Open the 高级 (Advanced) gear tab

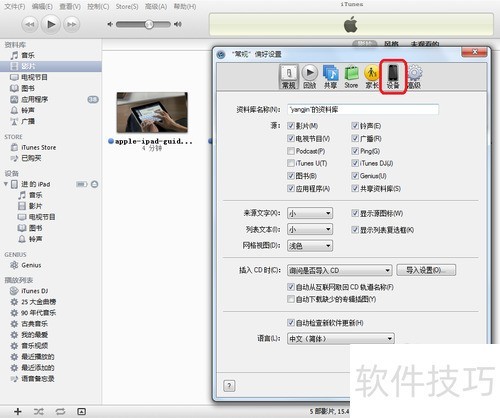click(x=415, y=77)
